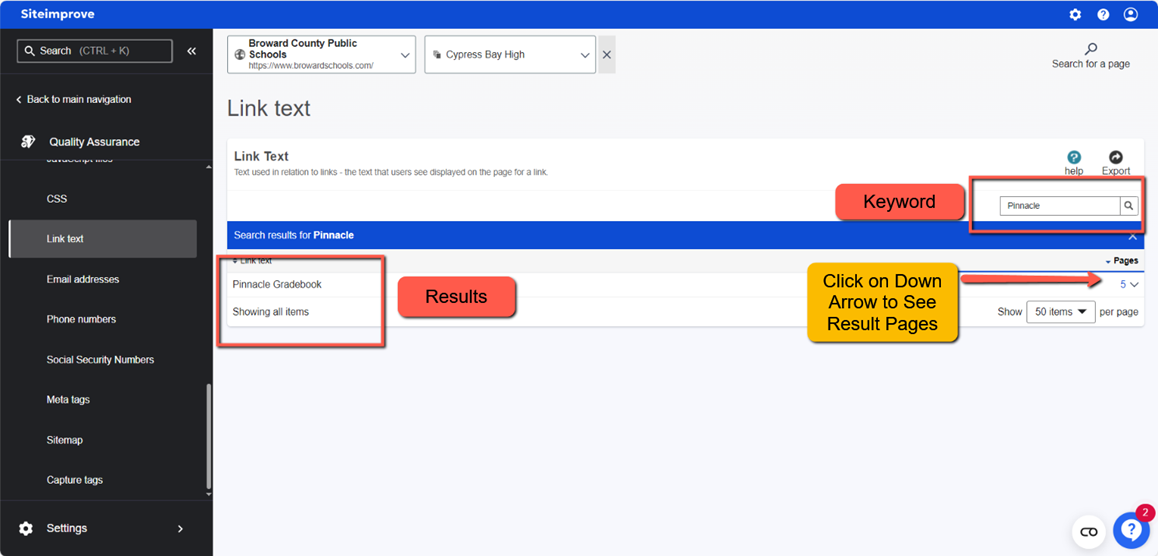Open the settings gear in top bar
This screenshot has height=556, width=1158.
1075,15
